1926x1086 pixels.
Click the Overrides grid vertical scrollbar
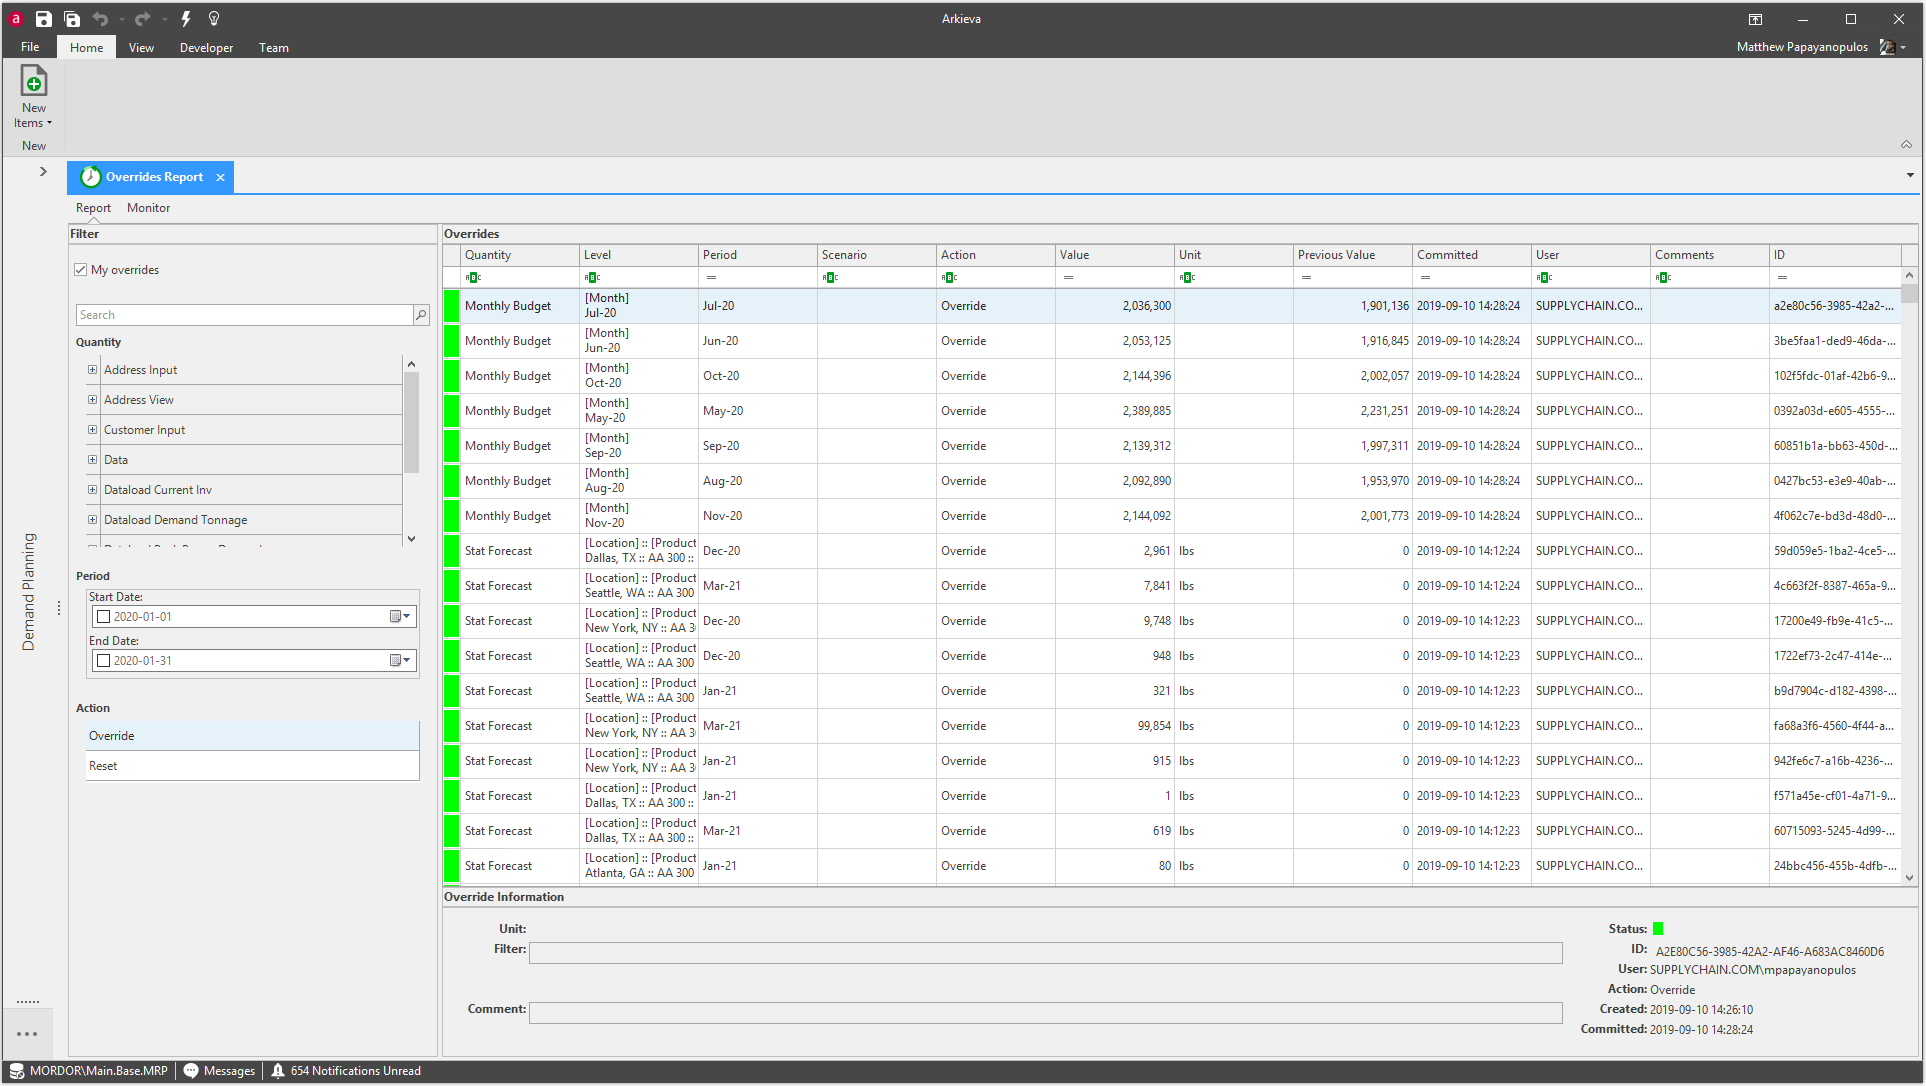click(x=1909, y=576)
